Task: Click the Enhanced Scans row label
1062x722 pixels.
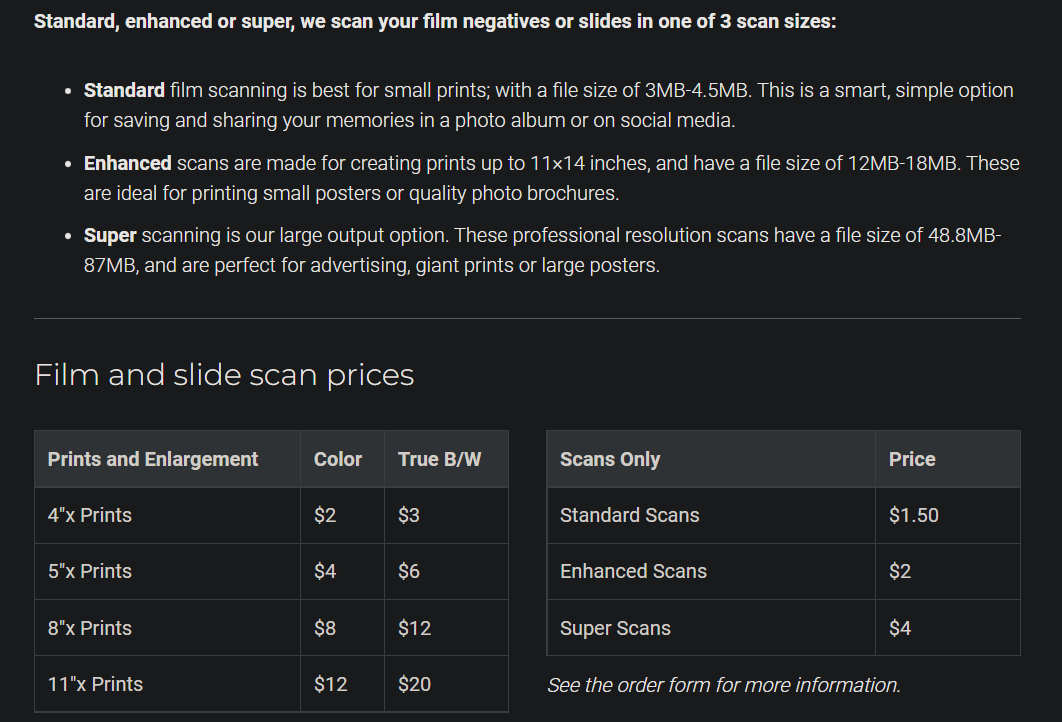Action: click(x=633, y=571)
